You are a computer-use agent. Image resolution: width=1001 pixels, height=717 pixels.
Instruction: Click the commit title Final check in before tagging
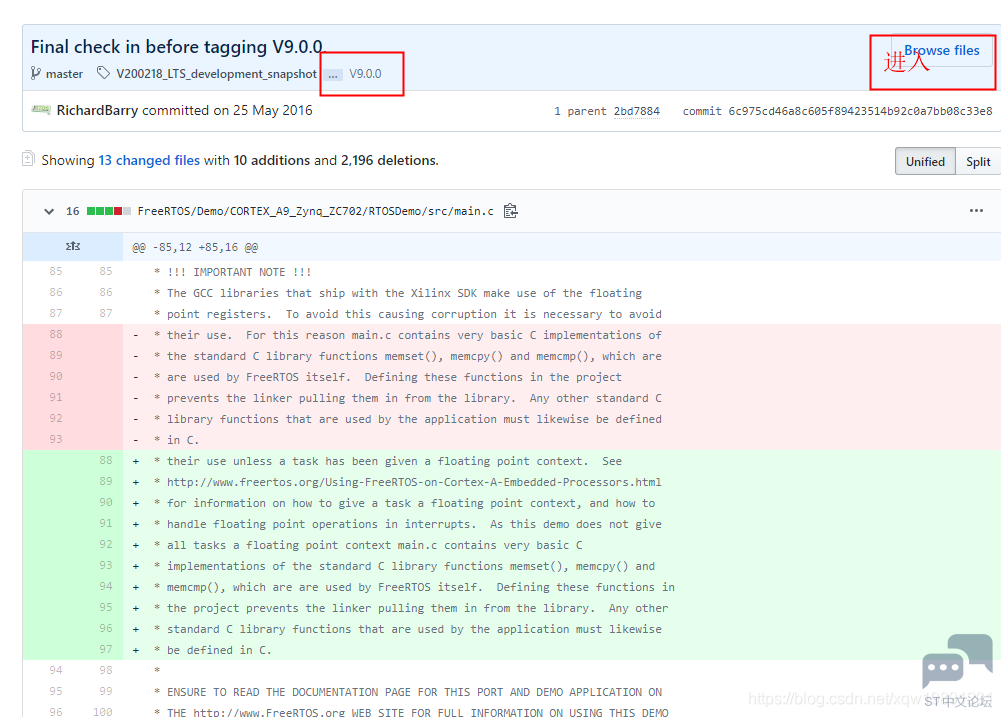click(178, 47)
